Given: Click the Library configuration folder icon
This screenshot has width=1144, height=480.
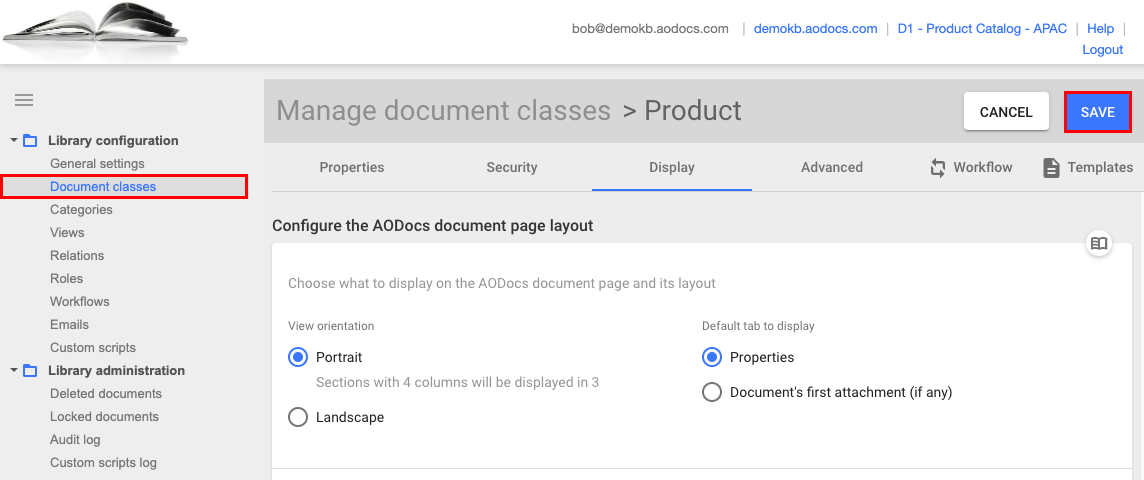Looking at the screenshot, I should pos(30,140).
